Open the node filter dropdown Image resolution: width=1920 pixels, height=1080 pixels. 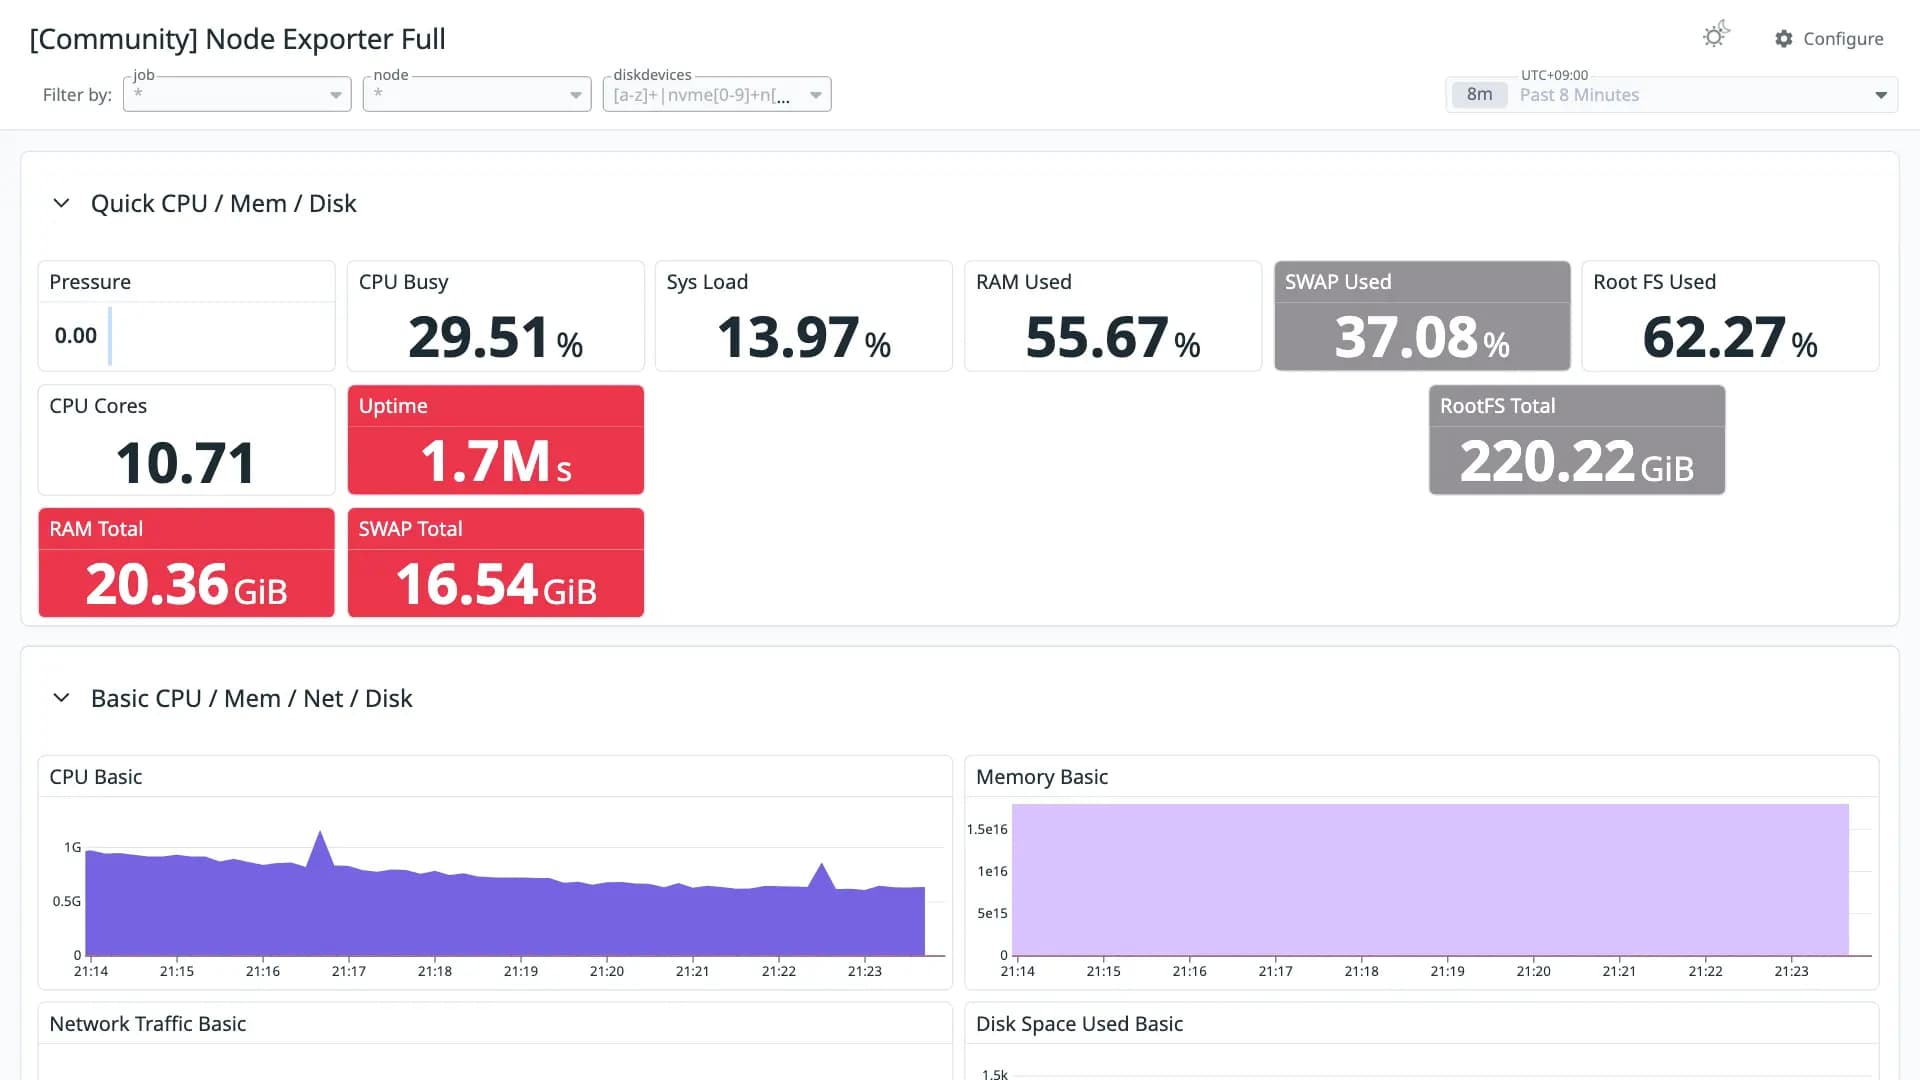pos(477,94)
